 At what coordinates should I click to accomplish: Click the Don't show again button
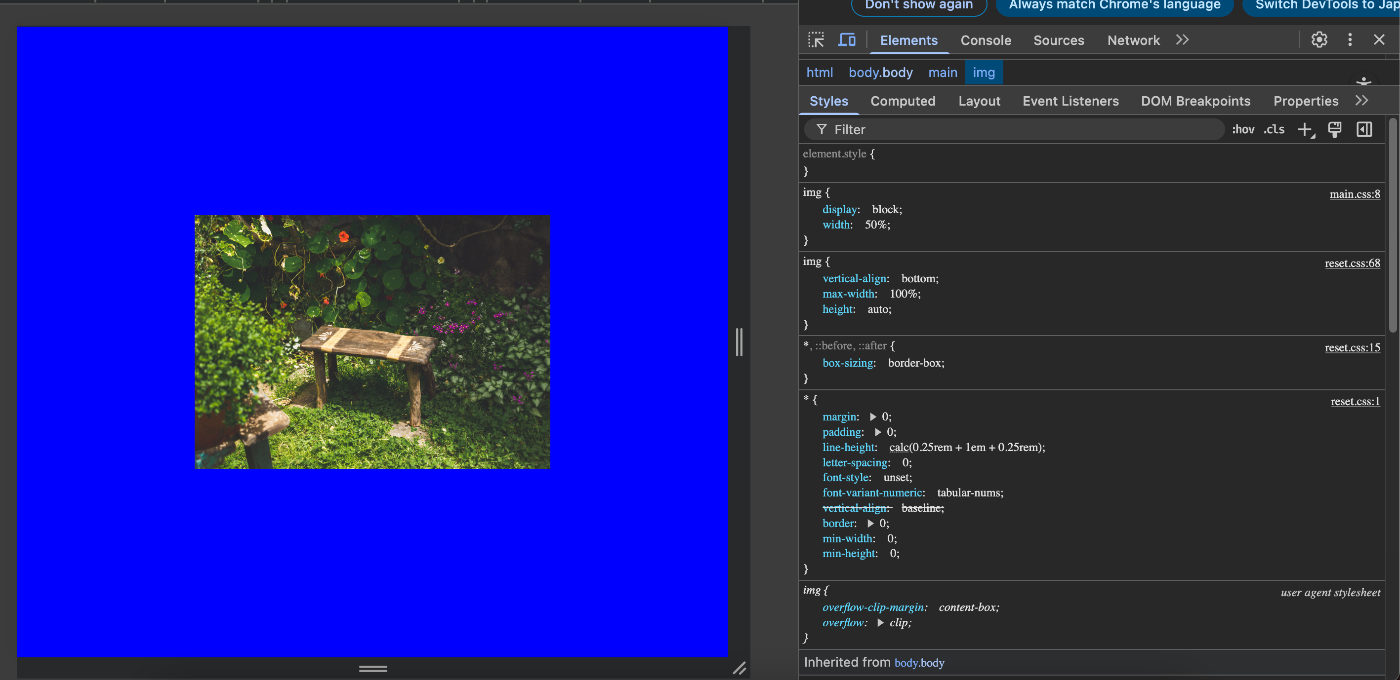coord(919,5)
